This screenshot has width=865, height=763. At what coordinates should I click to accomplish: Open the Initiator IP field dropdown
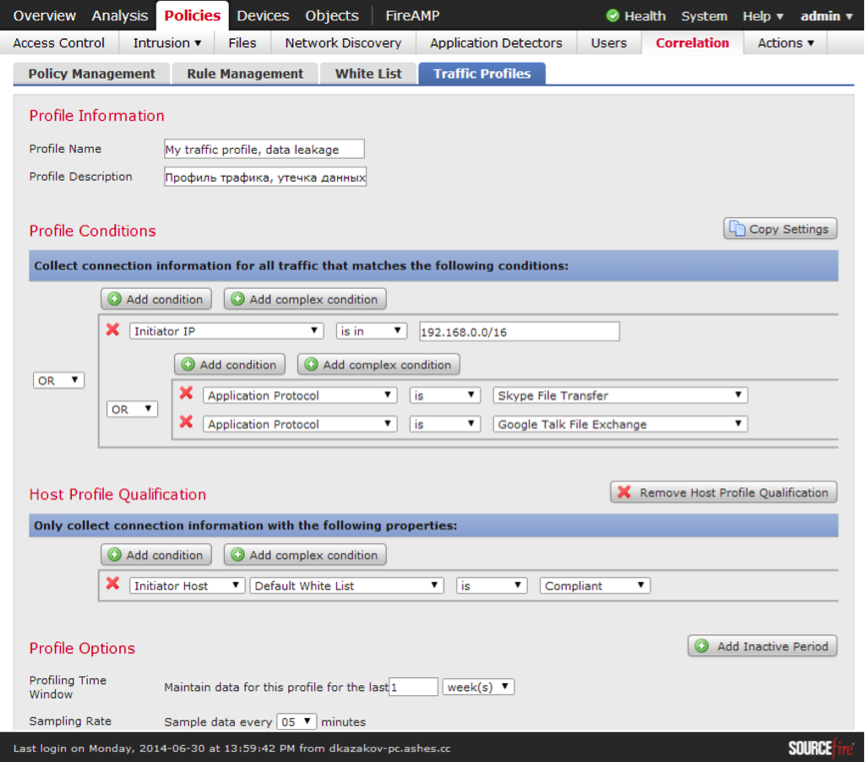226,331
